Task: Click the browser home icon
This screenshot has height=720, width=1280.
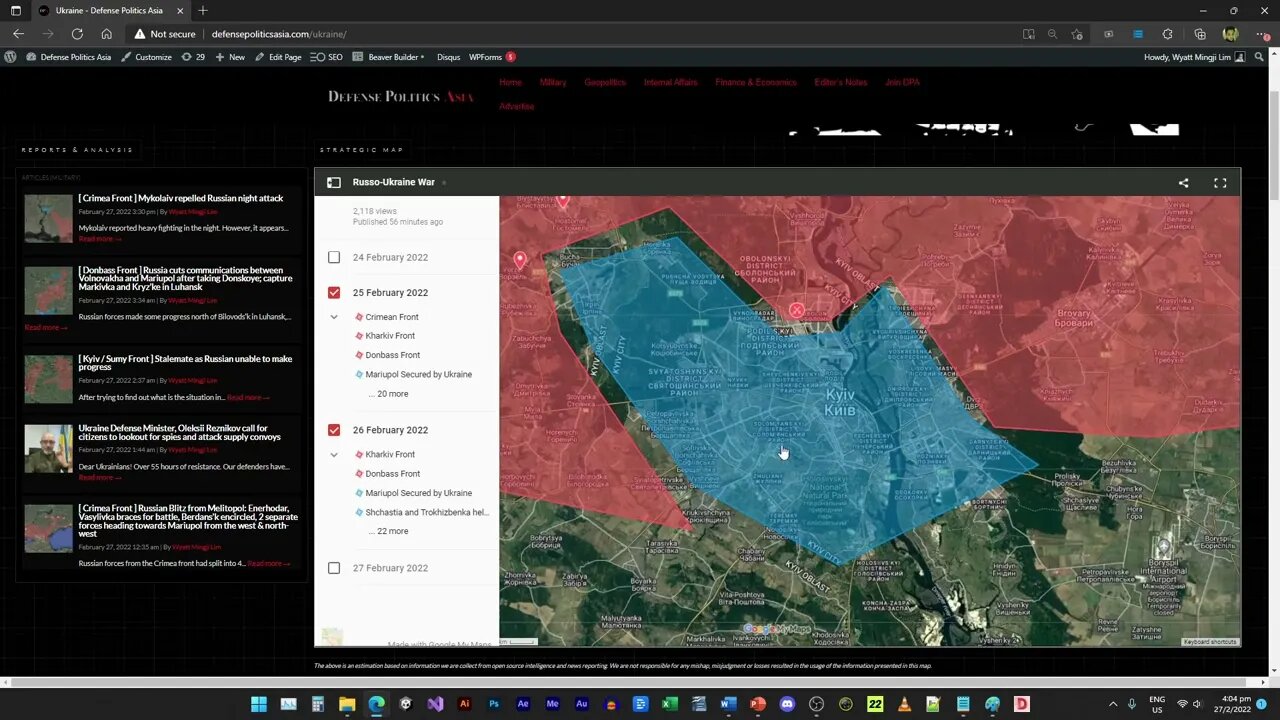Action: (x=106, y=34)
